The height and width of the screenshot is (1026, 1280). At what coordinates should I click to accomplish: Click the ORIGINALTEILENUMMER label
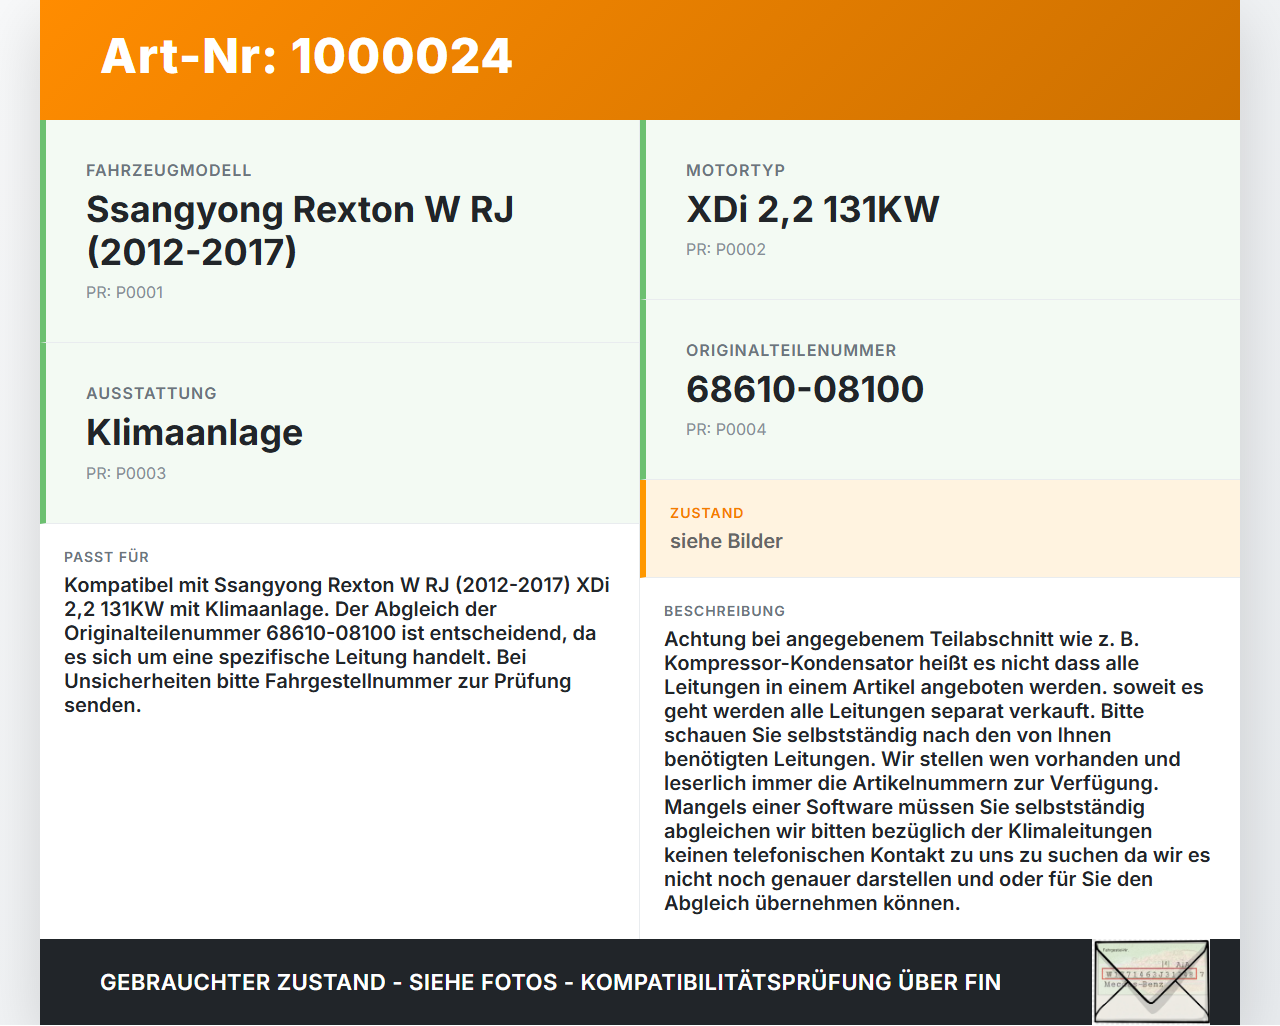[x=791, y=351]
